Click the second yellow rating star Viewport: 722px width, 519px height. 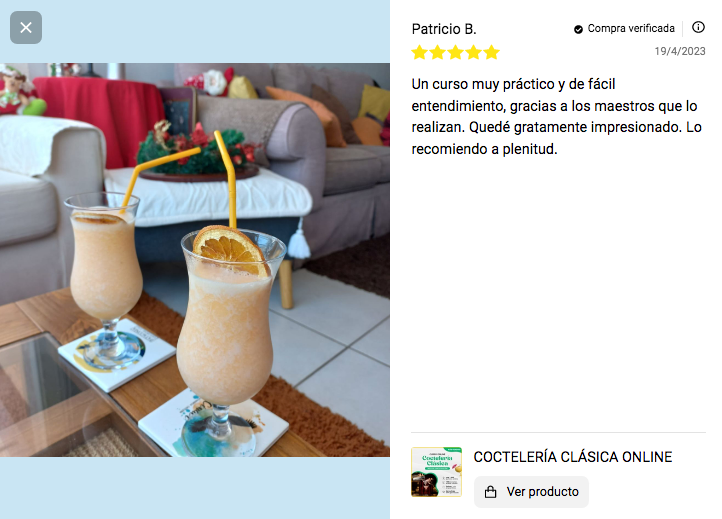click(x=437, y=52)
